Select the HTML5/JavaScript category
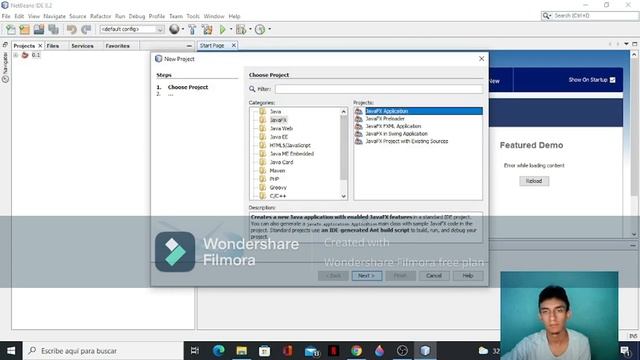The width and height of the screenshot is (640, 360). [290, 145]
